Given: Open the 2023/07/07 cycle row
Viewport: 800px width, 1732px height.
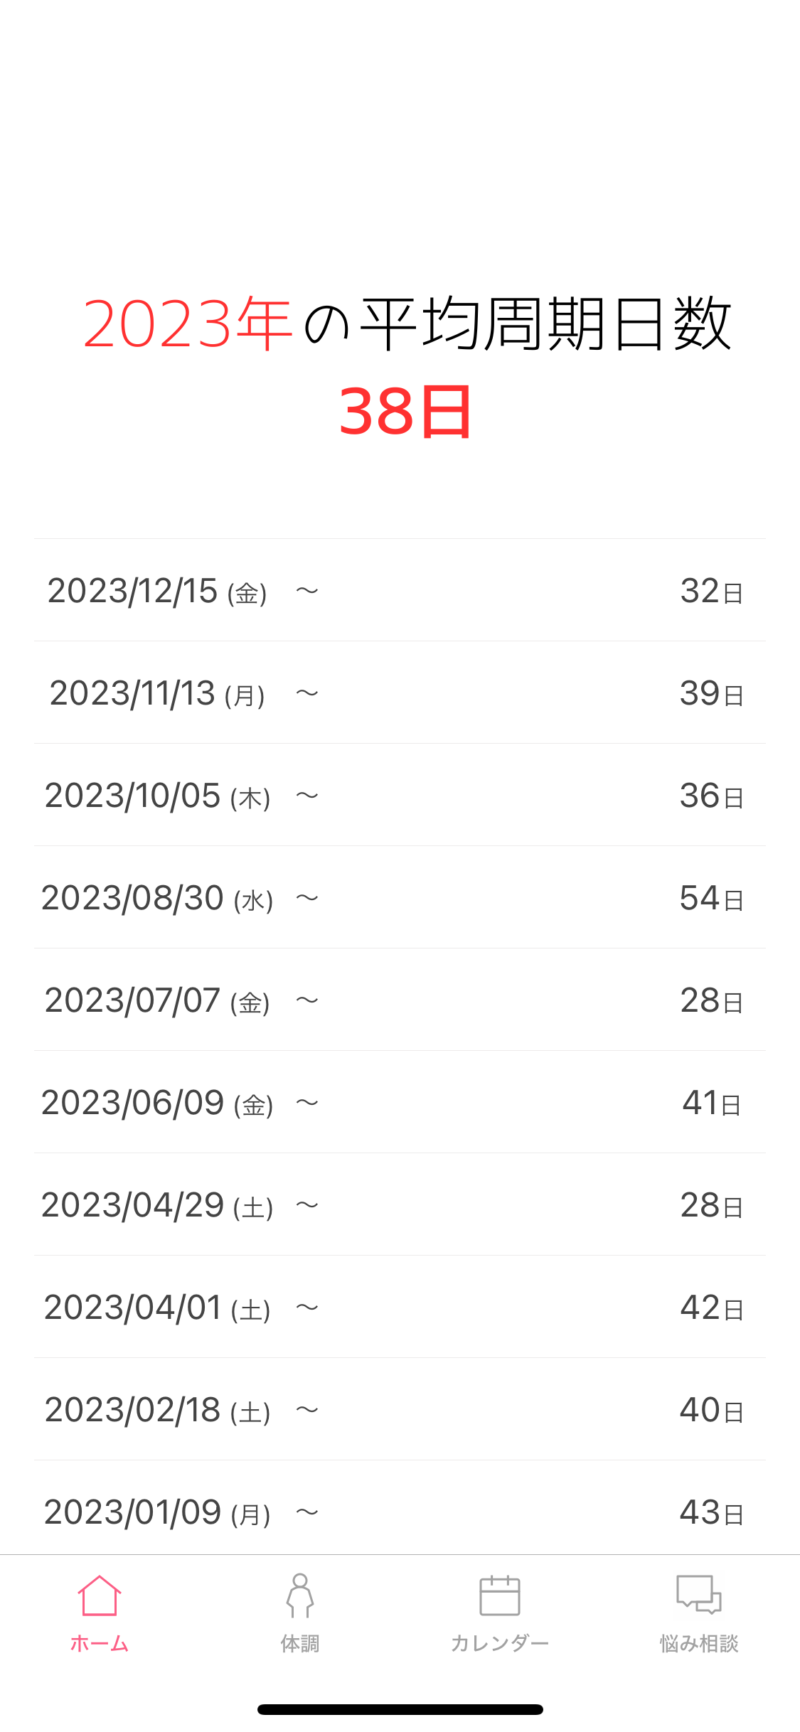Looking at the screenshot, I should point(400,1000).
